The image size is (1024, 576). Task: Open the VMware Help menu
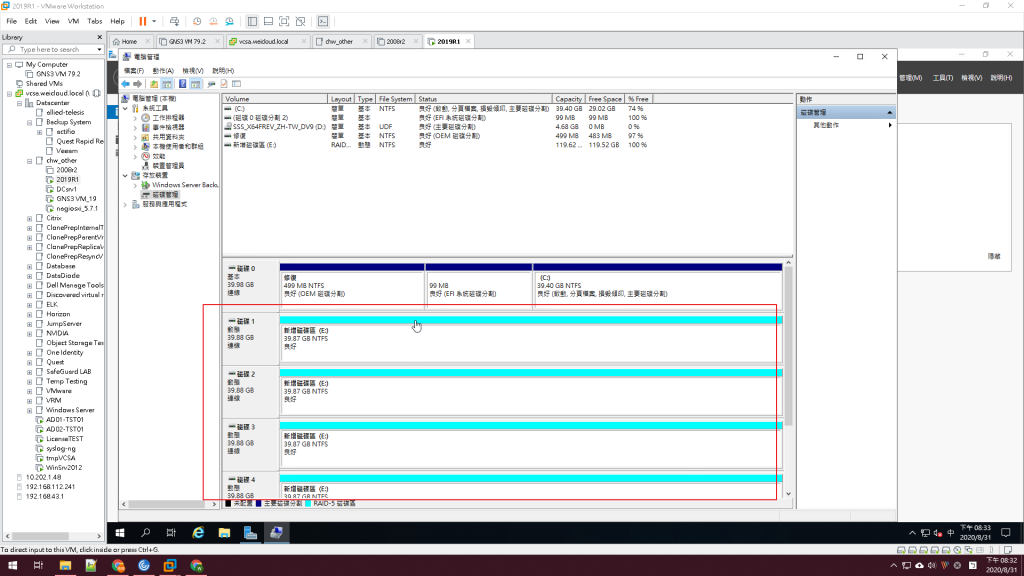coord(118,22)
